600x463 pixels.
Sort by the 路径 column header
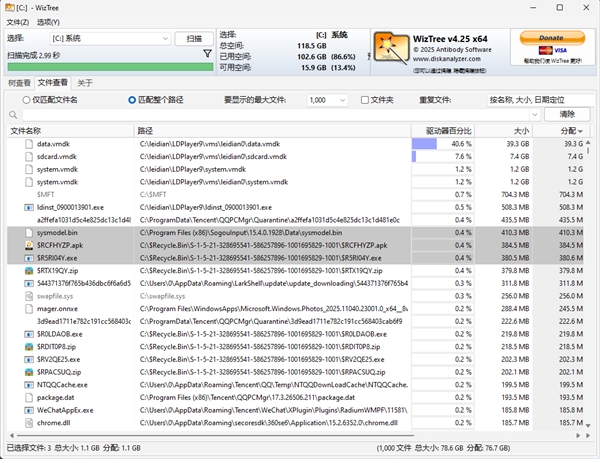(x=272, y=131)
